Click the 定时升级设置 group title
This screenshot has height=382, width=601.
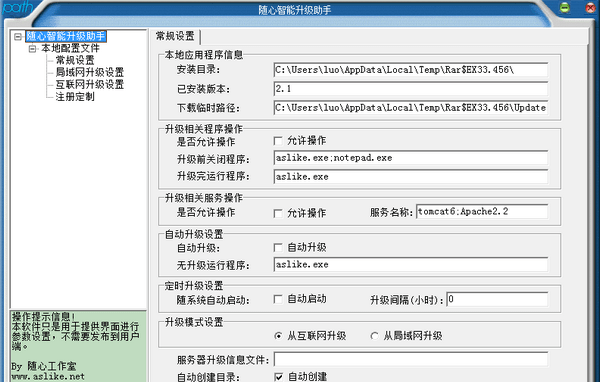(194, 286)
